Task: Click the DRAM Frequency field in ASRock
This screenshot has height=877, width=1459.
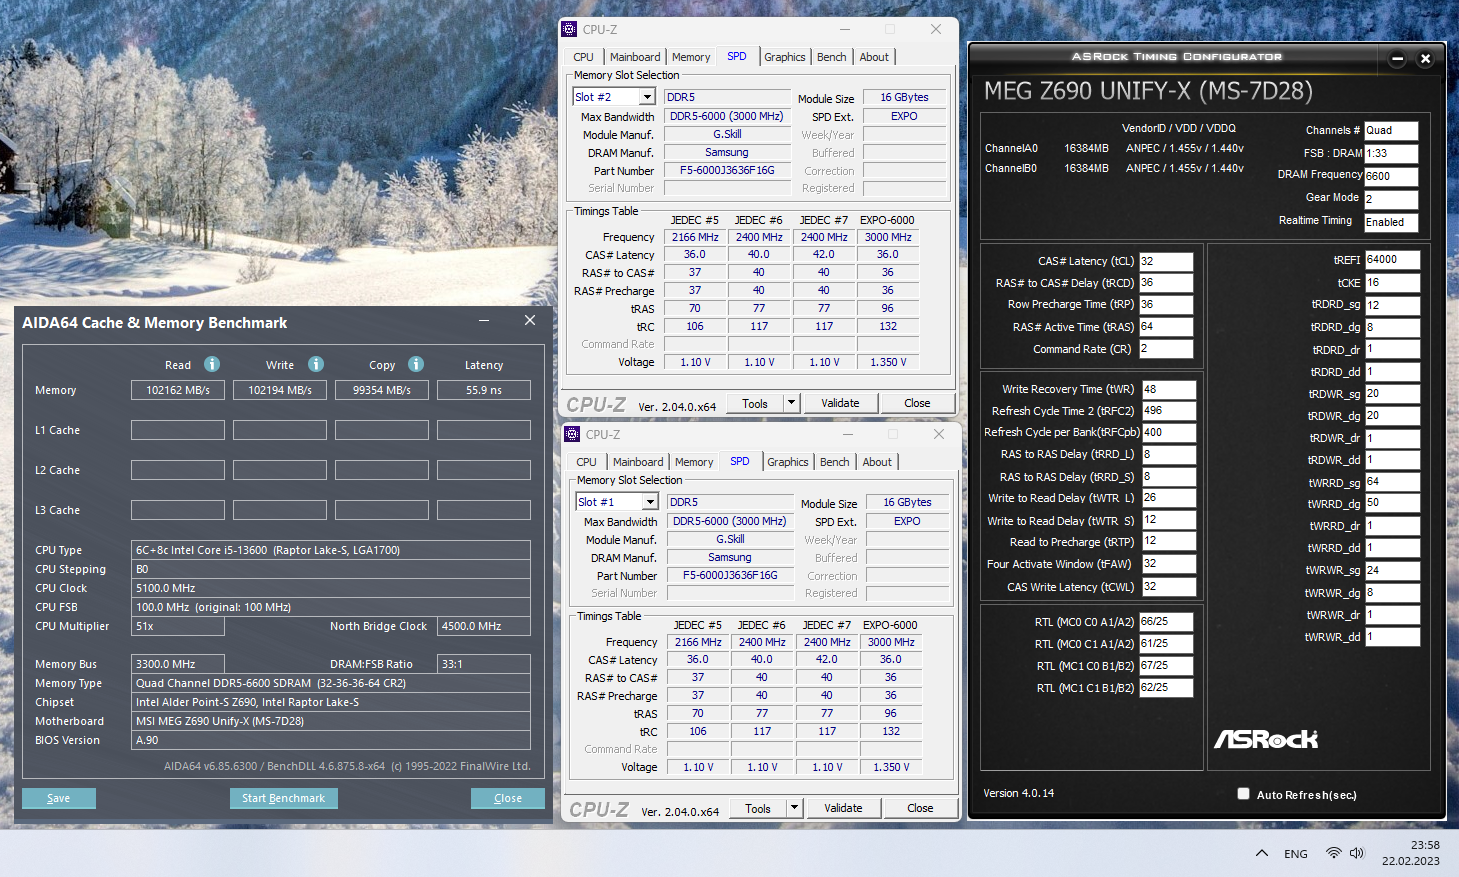Action: (x=1391, y=176)
